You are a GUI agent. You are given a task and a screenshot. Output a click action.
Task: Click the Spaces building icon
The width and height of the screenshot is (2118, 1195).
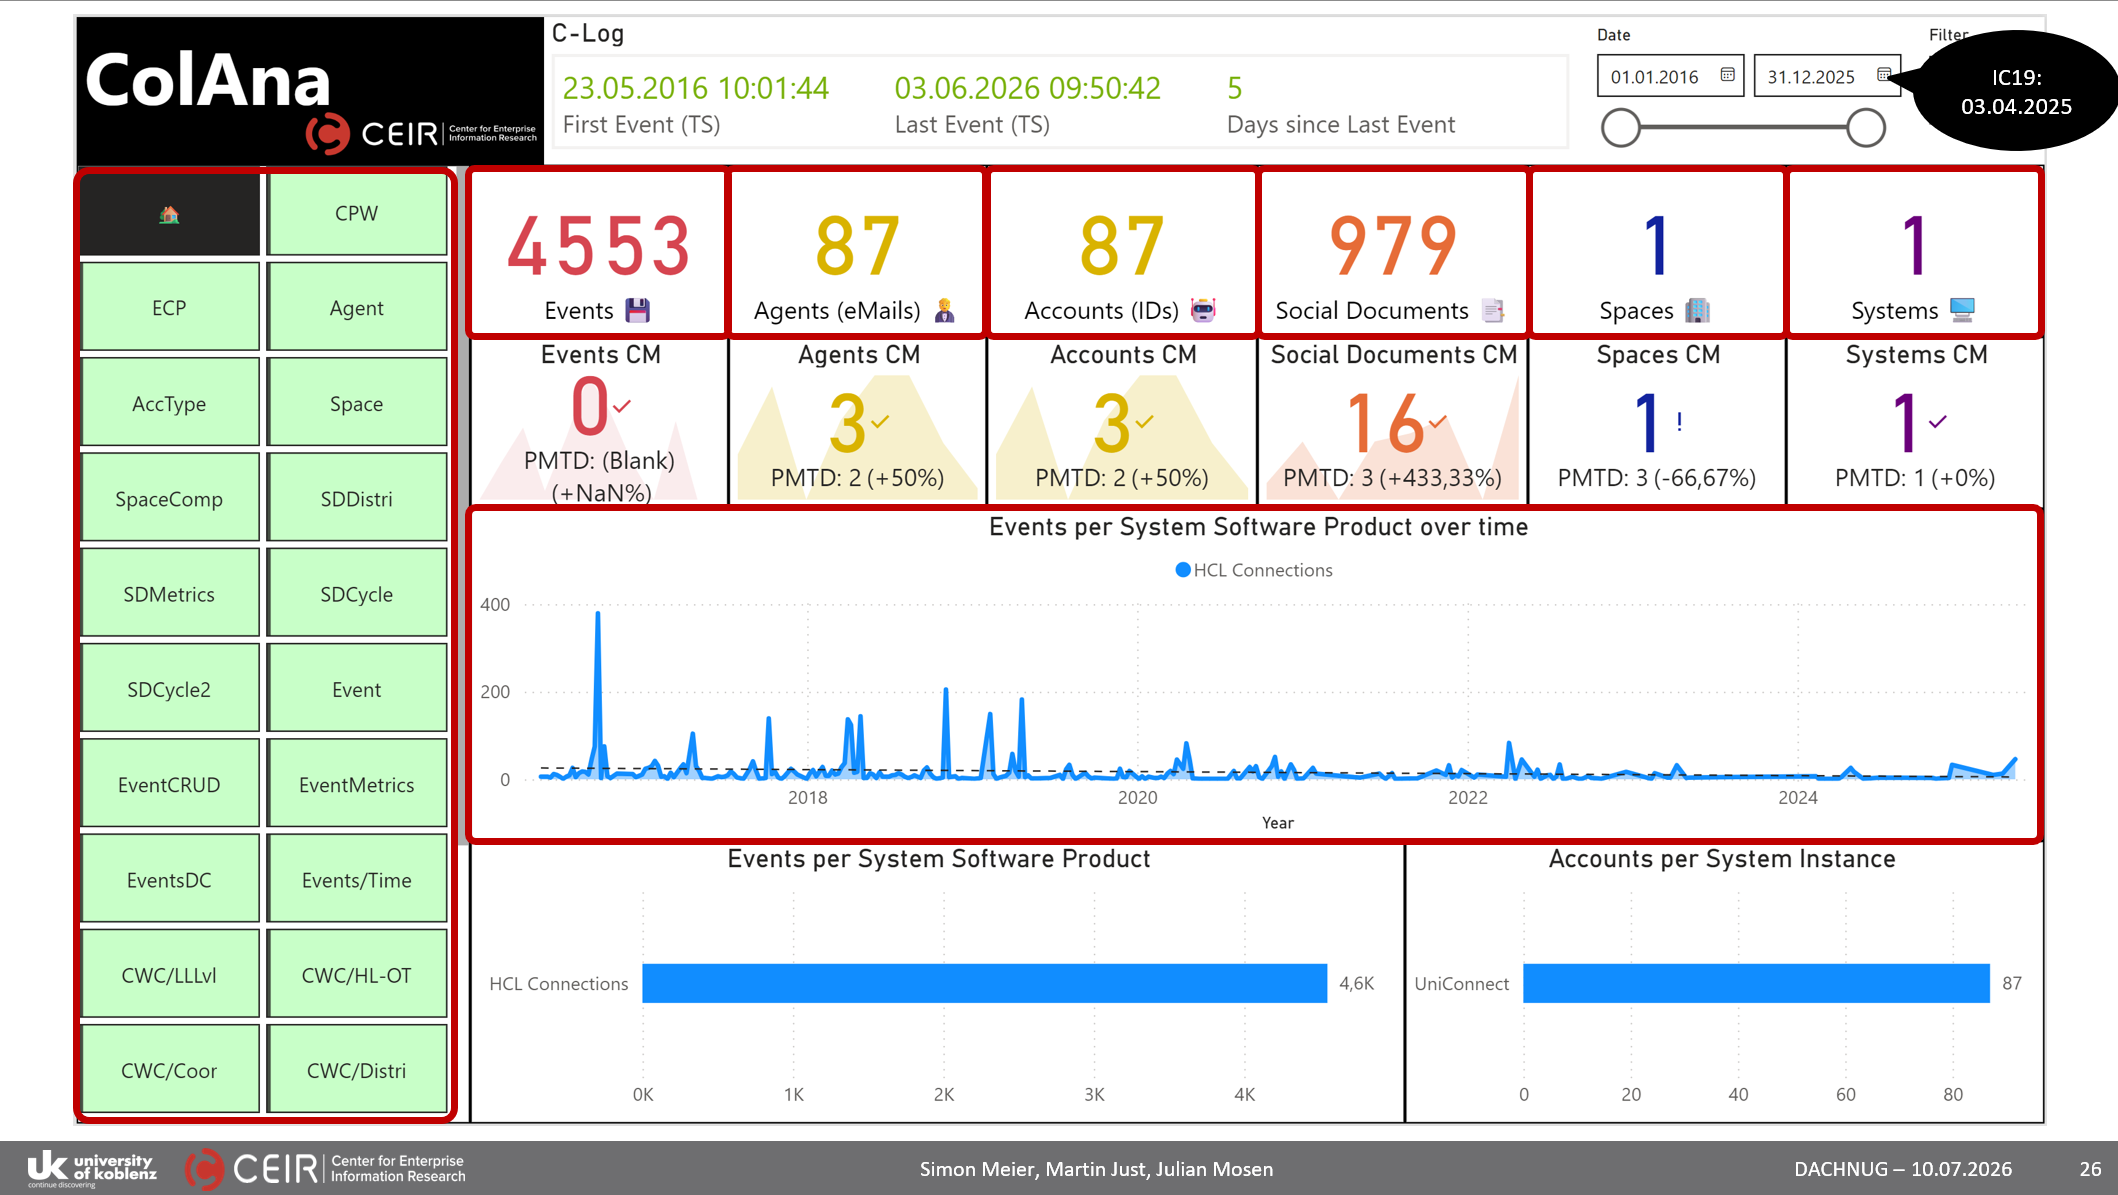[1697, 311]
